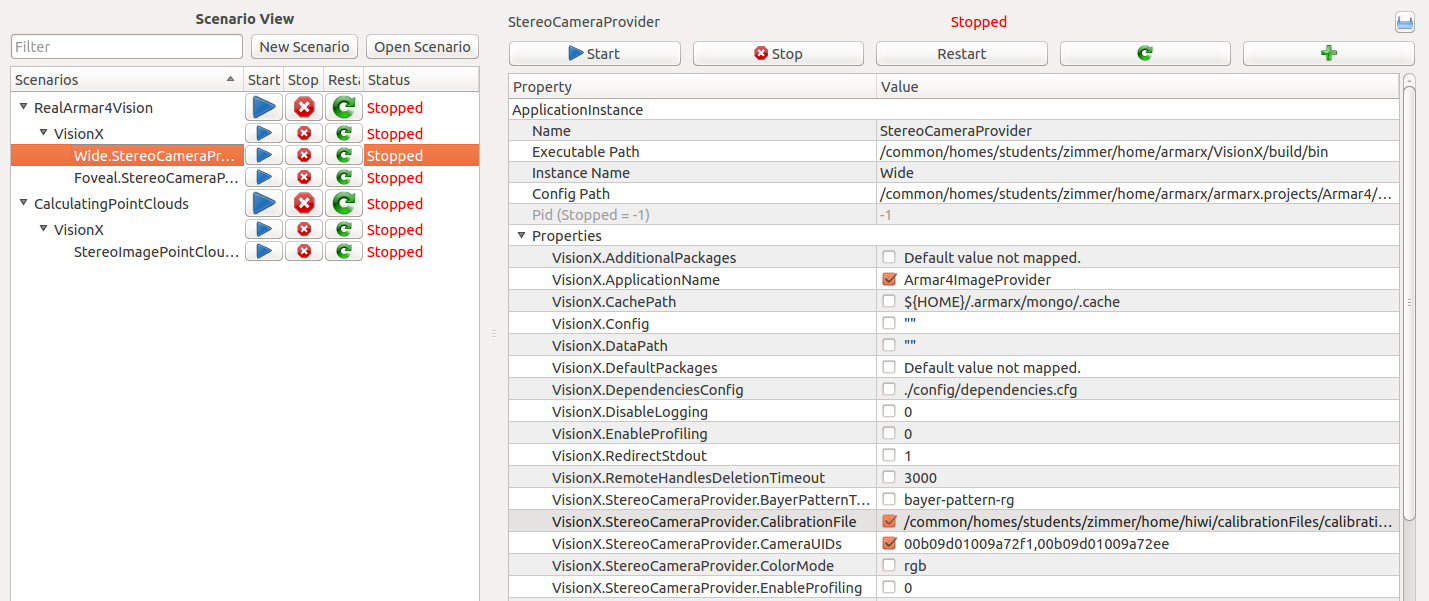Viewport: 1429px width, 601px height.
Task: Start VisionX under CalculatingPointClouds
Action: pyautogui.click(x=264, y=229)
